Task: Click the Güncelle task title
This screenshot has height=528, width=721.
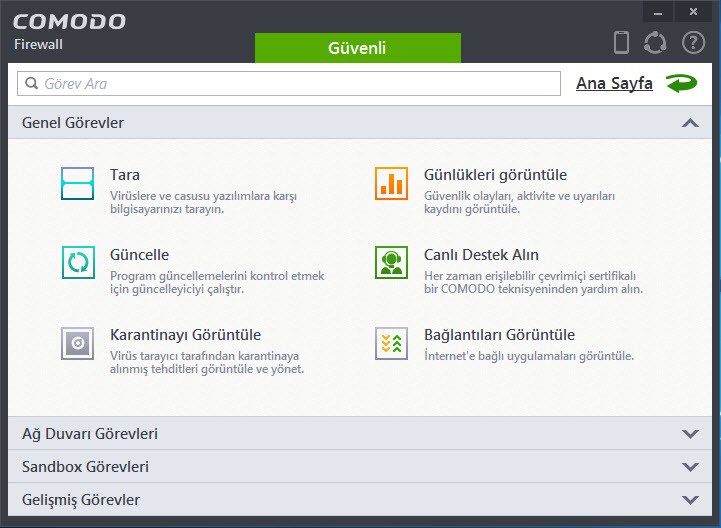Action: pos(139,255)
